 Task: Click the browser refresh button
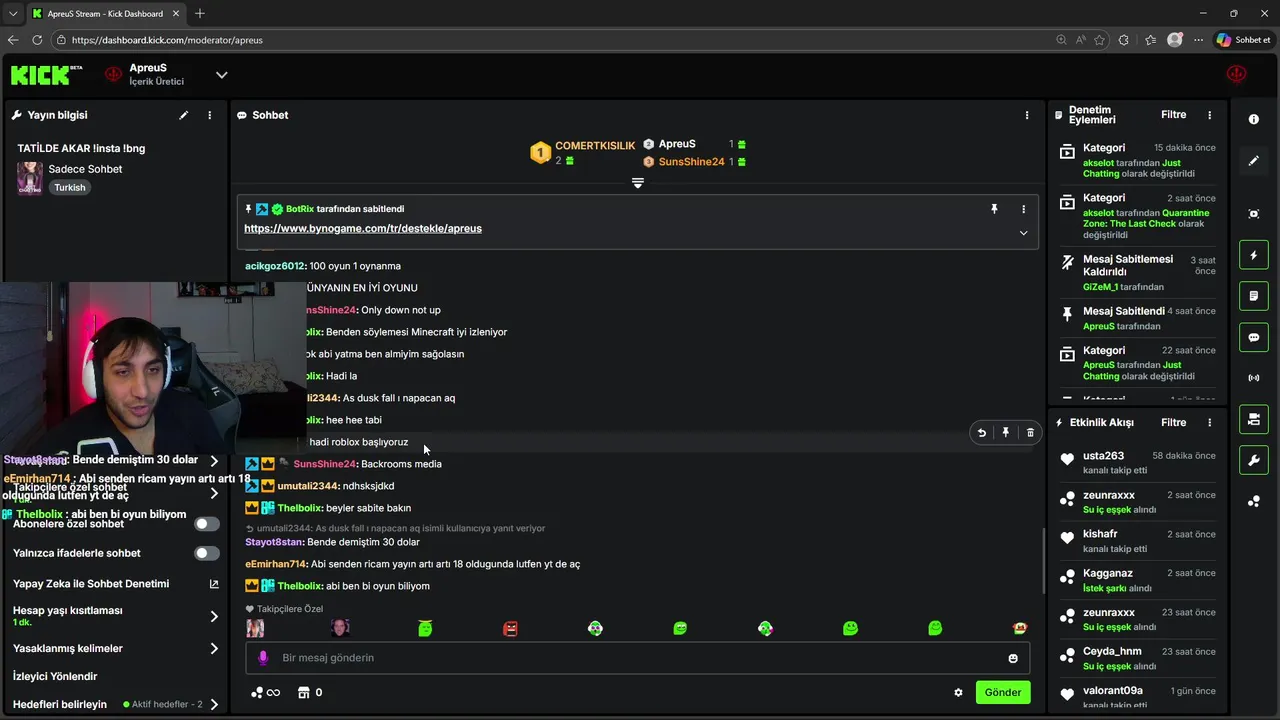coord(37,40)
